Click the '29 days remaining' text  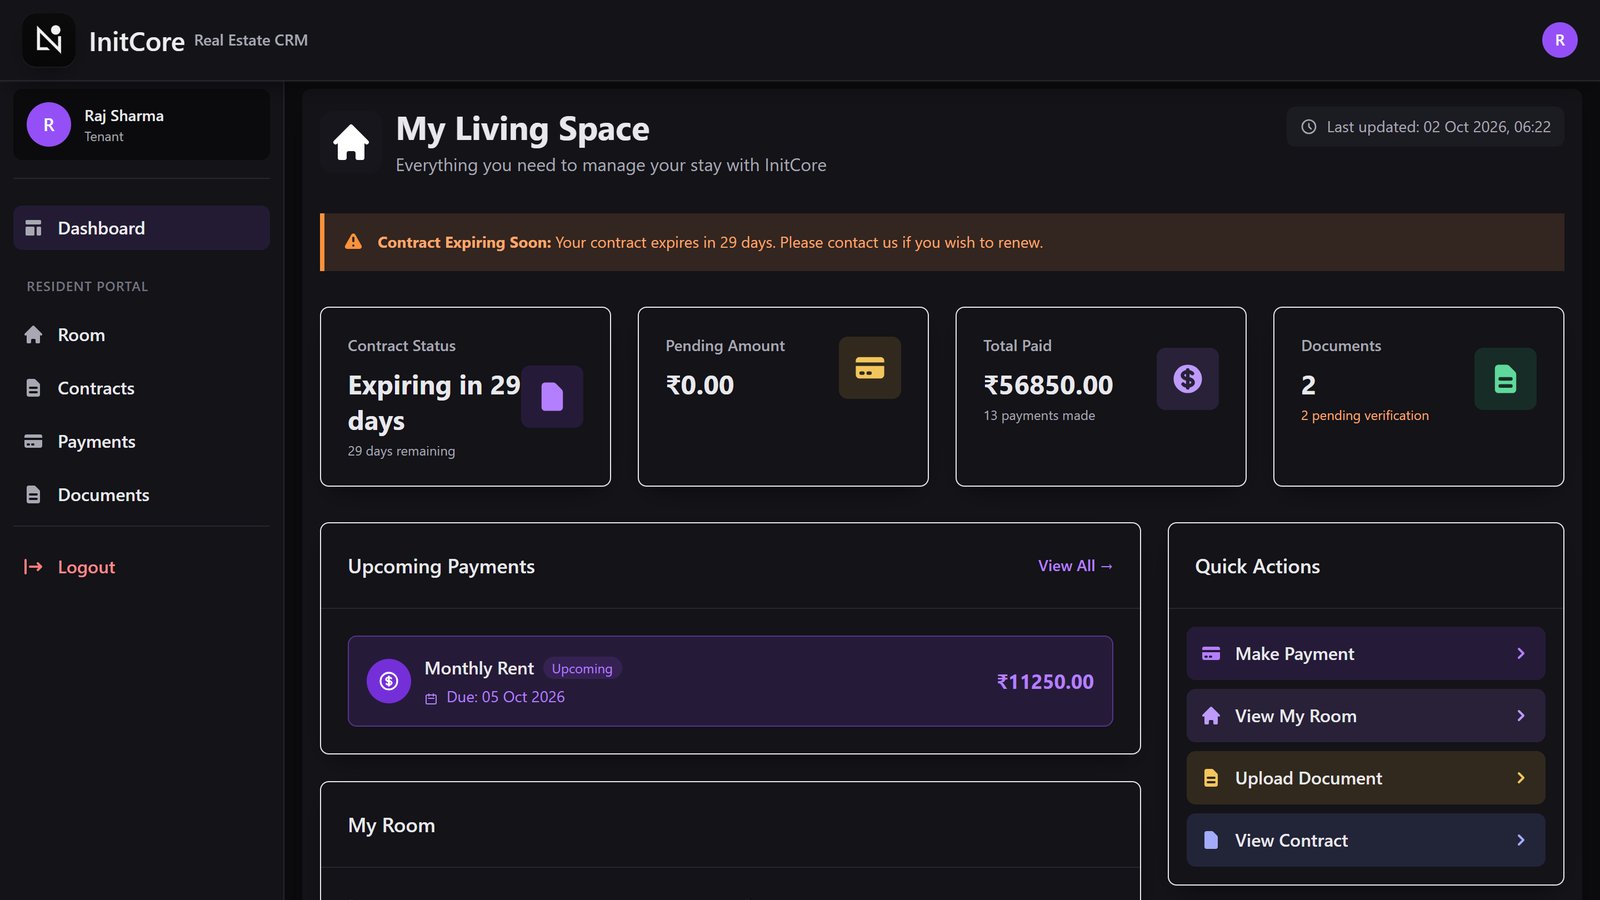click(x=401, y=451)
